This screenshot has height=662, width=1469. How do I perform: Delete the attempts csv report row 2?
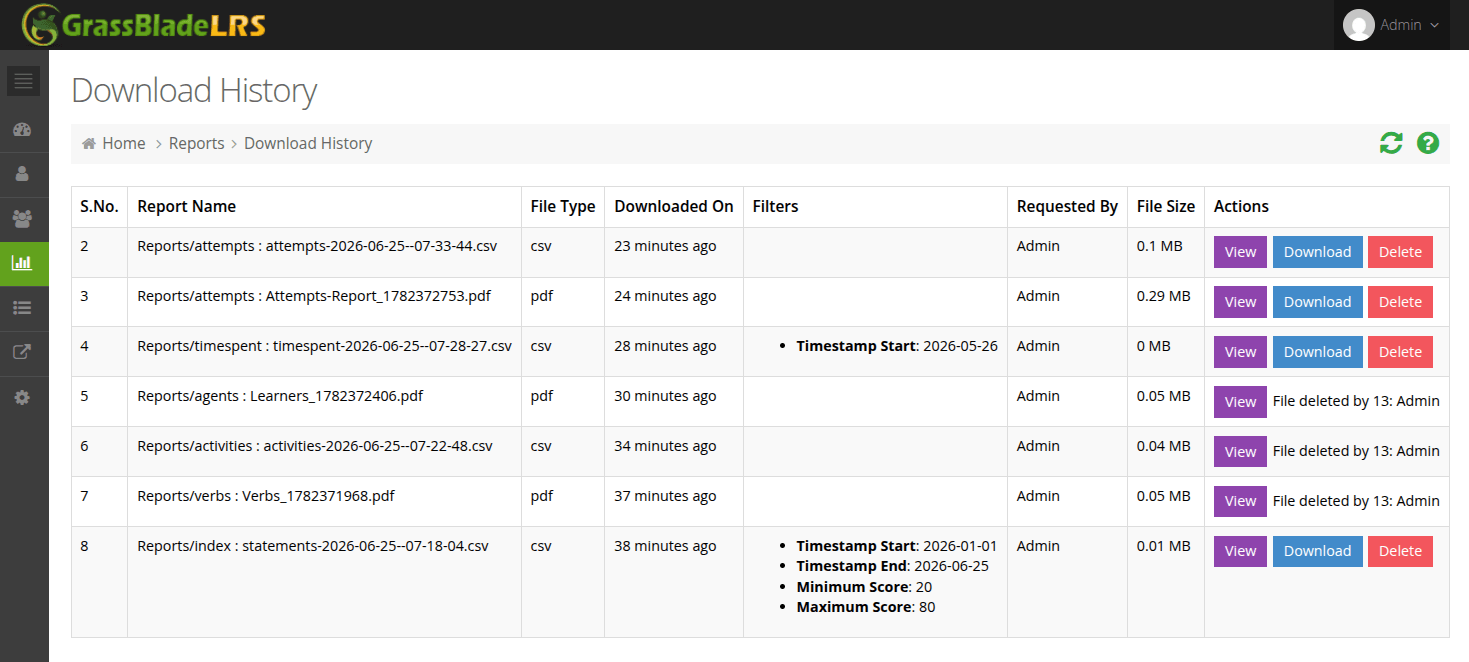coord(1400,252)
